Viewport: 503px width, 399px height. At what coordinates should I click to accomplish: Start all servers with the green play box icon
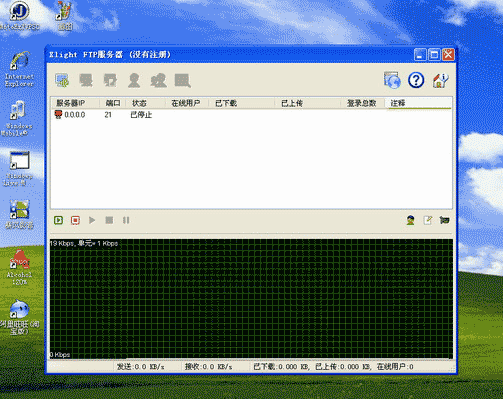(x=59, y=220)
